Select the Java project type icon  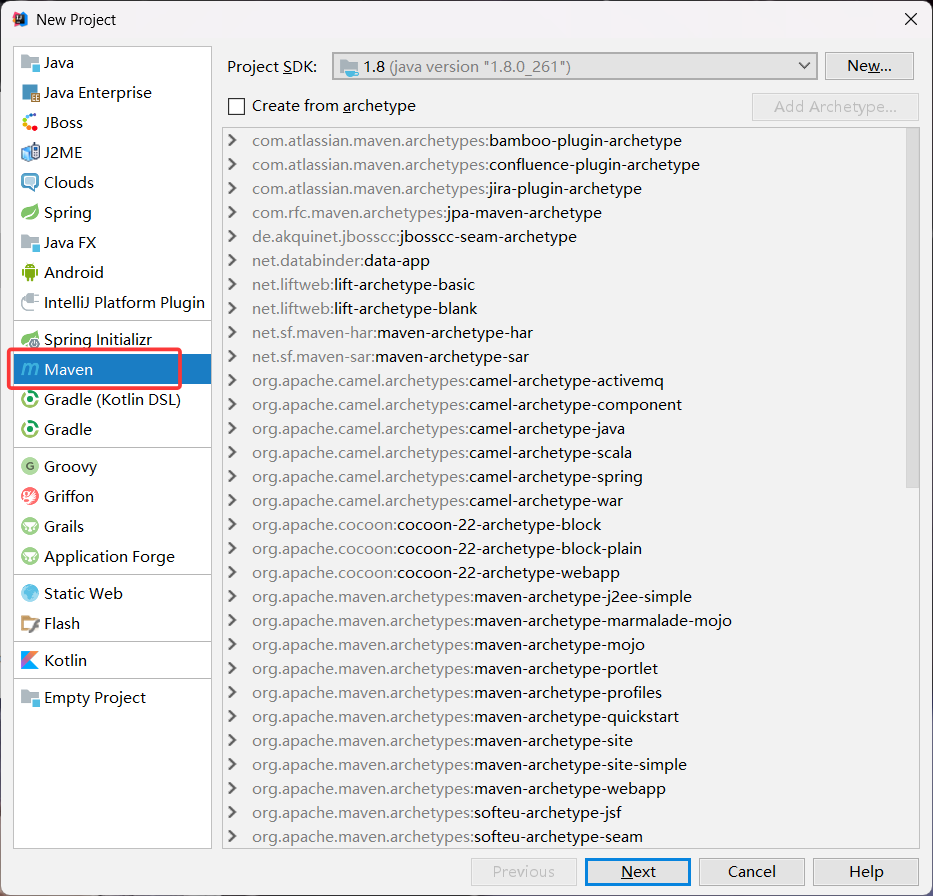(30, 62)
